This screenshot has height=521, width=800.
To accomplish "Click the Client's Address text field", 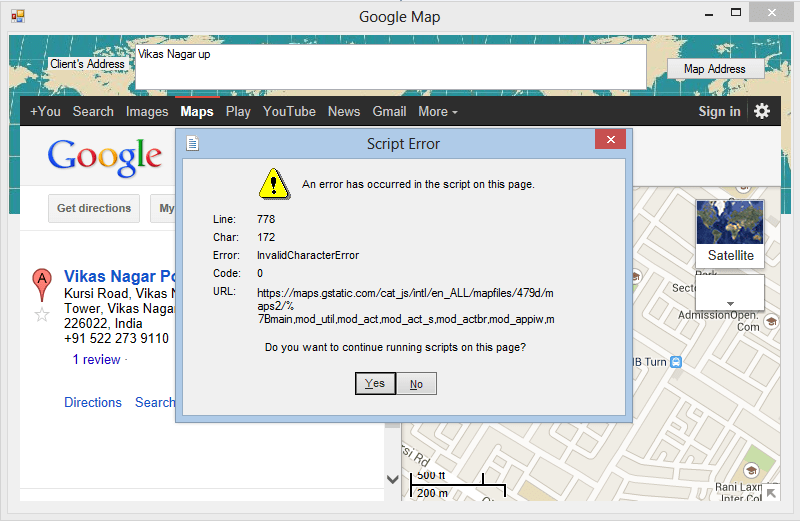I will click(391, 67).
